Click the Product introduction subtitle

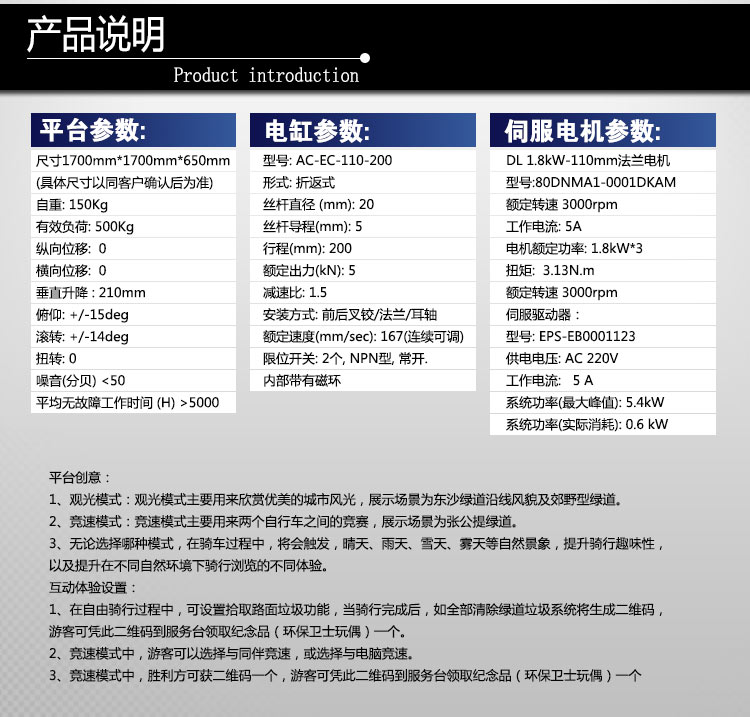click(265, 76)
